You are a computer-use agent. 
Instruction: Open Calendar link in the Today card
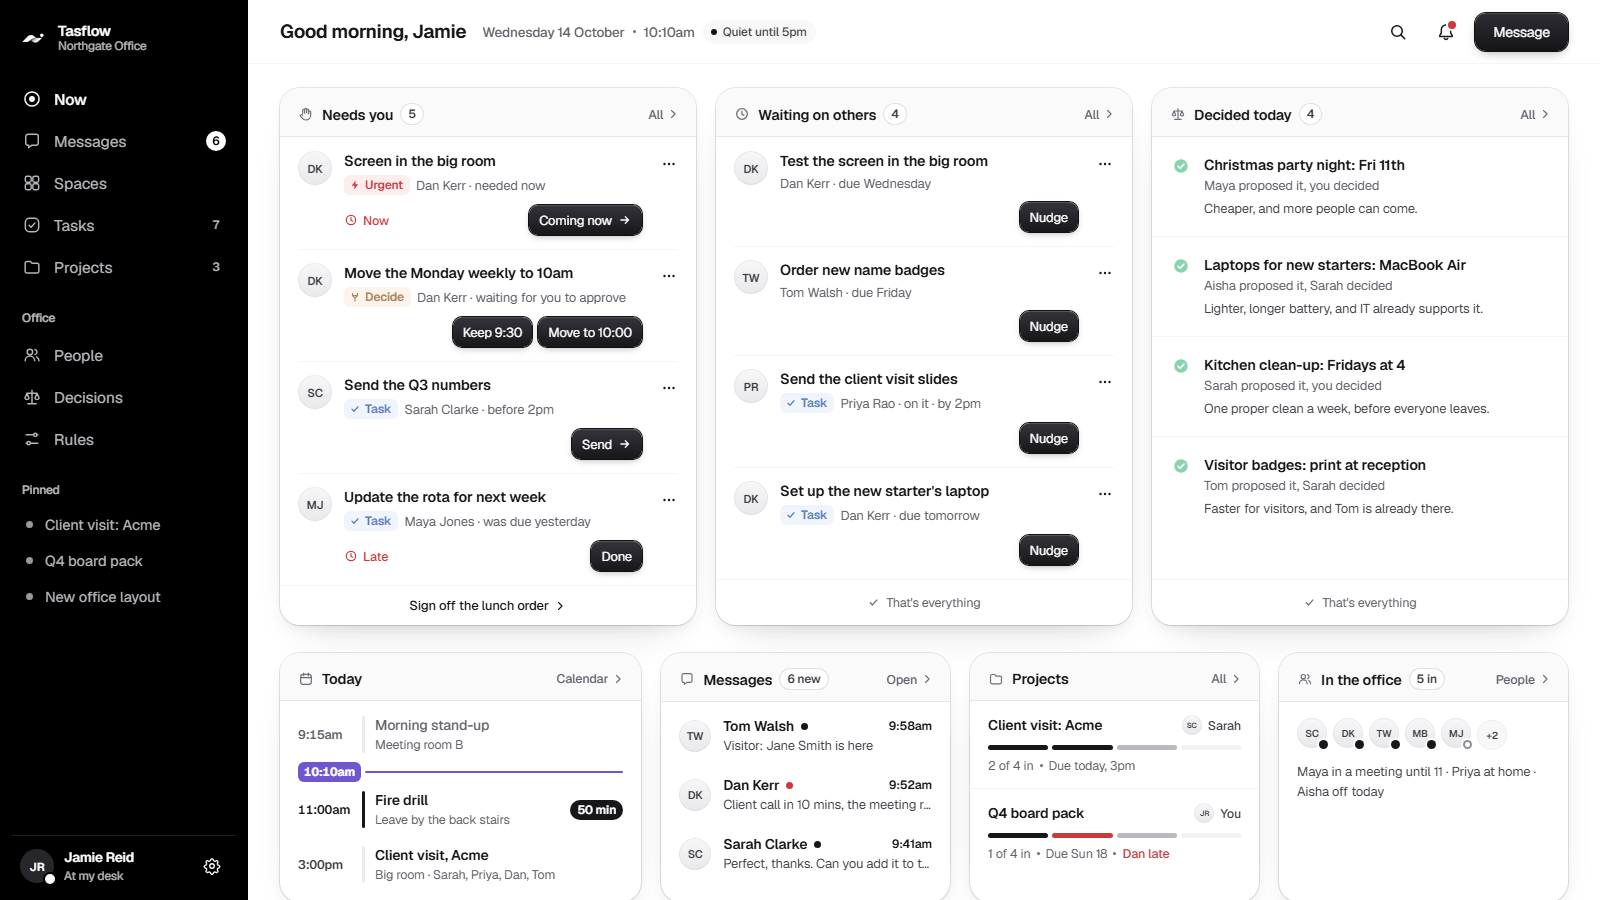(x=589, y=679)
